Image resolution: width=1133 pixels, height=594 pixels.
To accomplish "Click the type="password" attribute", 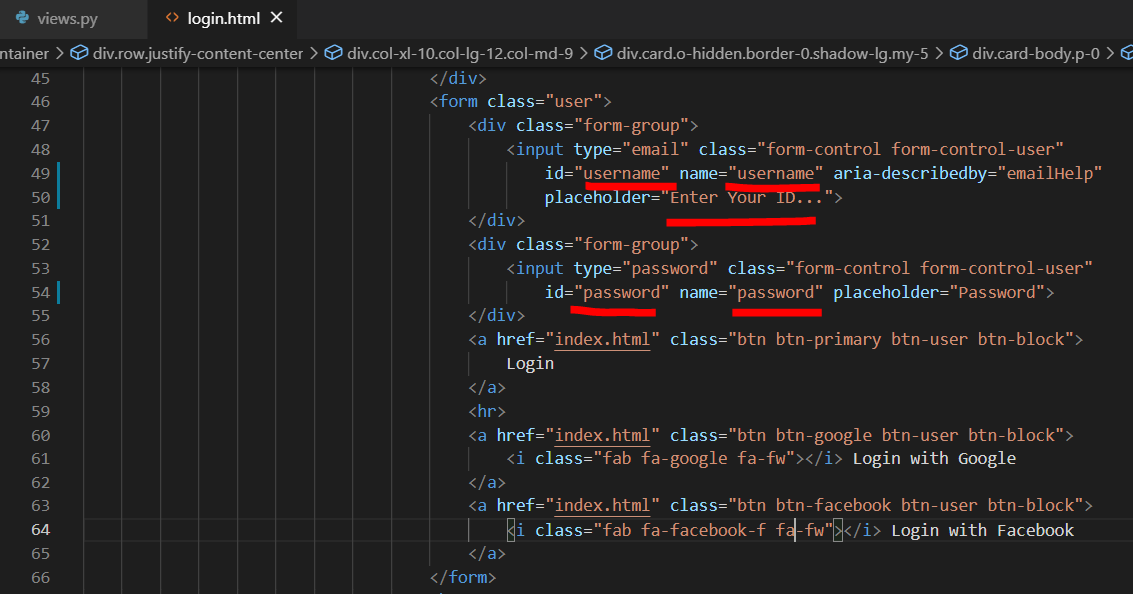I will coord(645,269).
